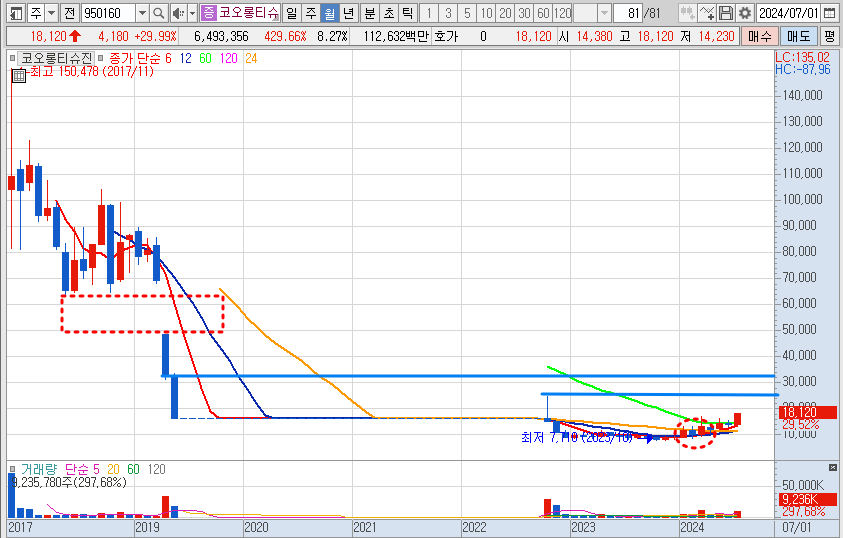Viewport: 843px width, 538px height.
Task: Click the grid table icon below legend
Action: (19, 76)
